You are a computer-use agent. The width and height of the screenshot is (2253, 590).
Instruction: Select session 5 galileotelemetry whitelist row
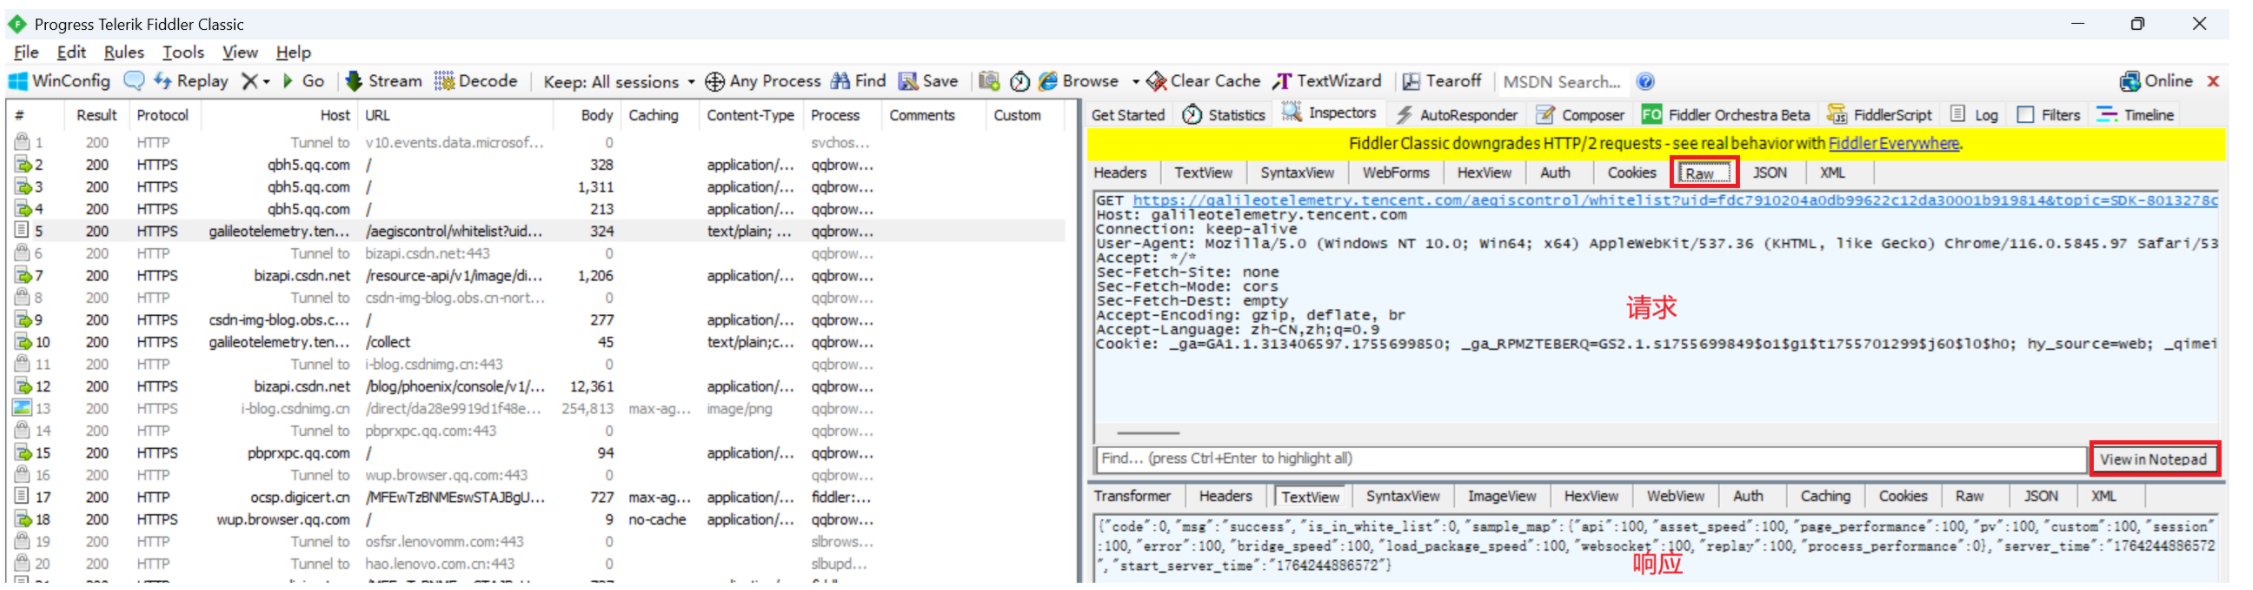(535, 231)
